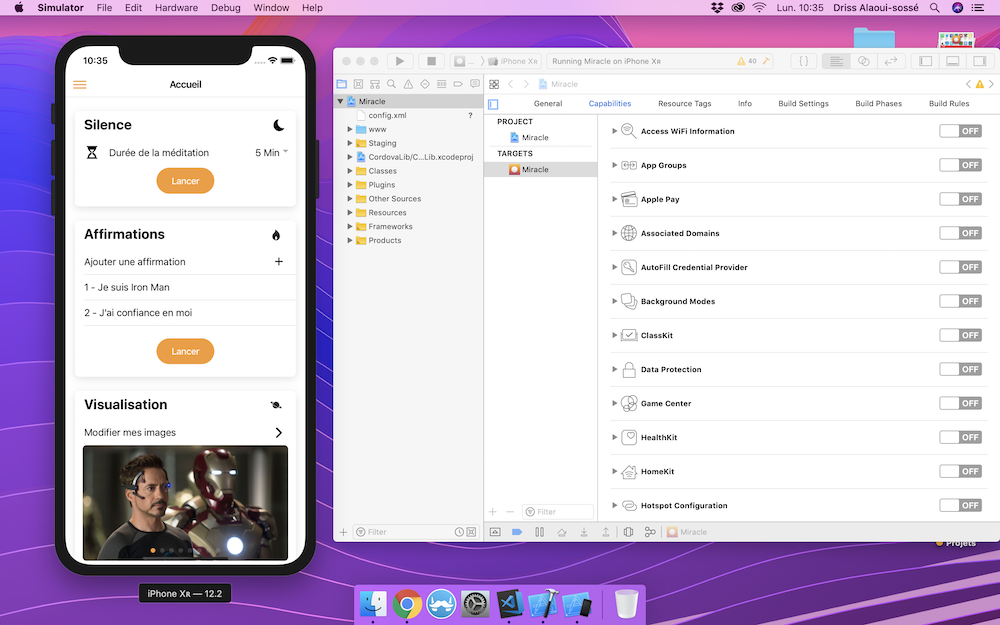This screenshot has height=625, width=1000.
Task: Click the code review braces button
Action: [804, 61]
